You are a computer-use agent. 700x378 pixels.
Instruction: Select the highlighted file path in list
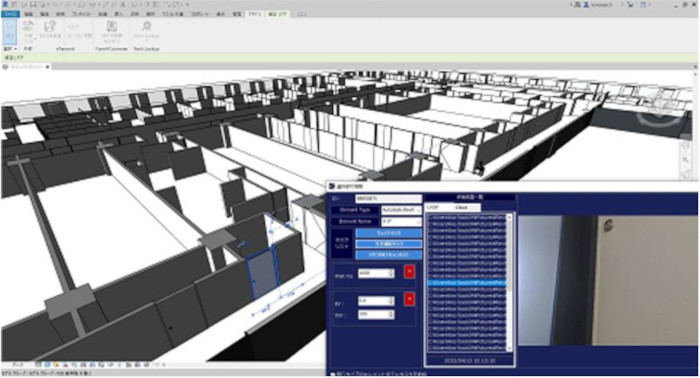pos(467,282)
